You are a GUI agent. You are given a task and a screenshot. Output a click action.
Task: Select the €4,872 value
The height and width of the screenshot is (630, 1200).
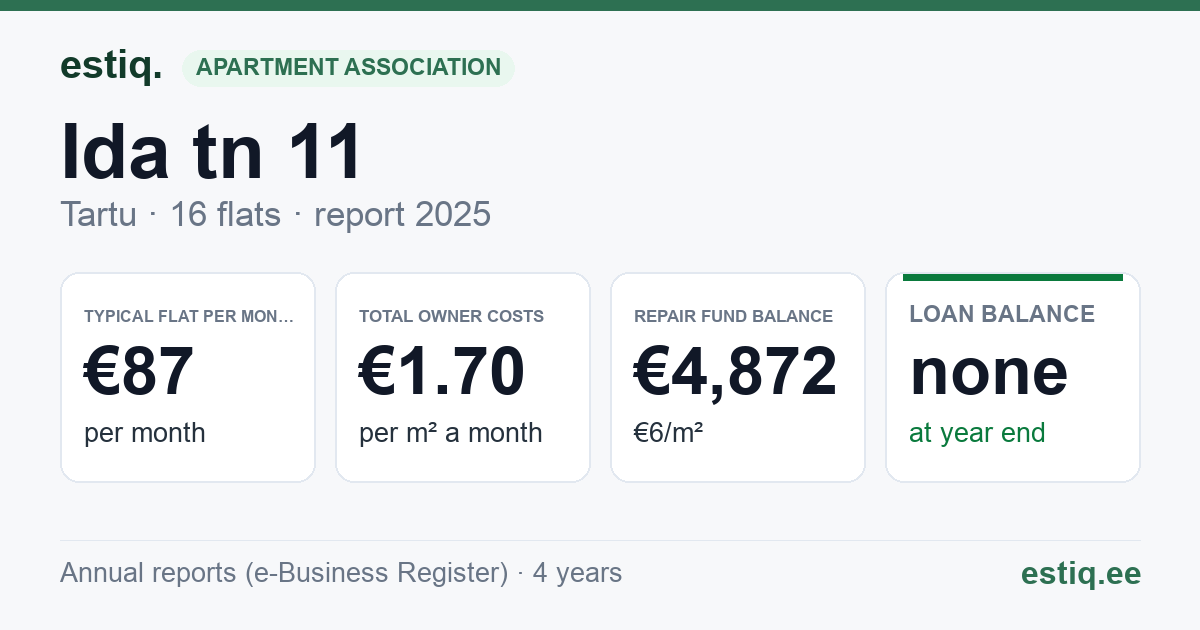tap(736, 371)
